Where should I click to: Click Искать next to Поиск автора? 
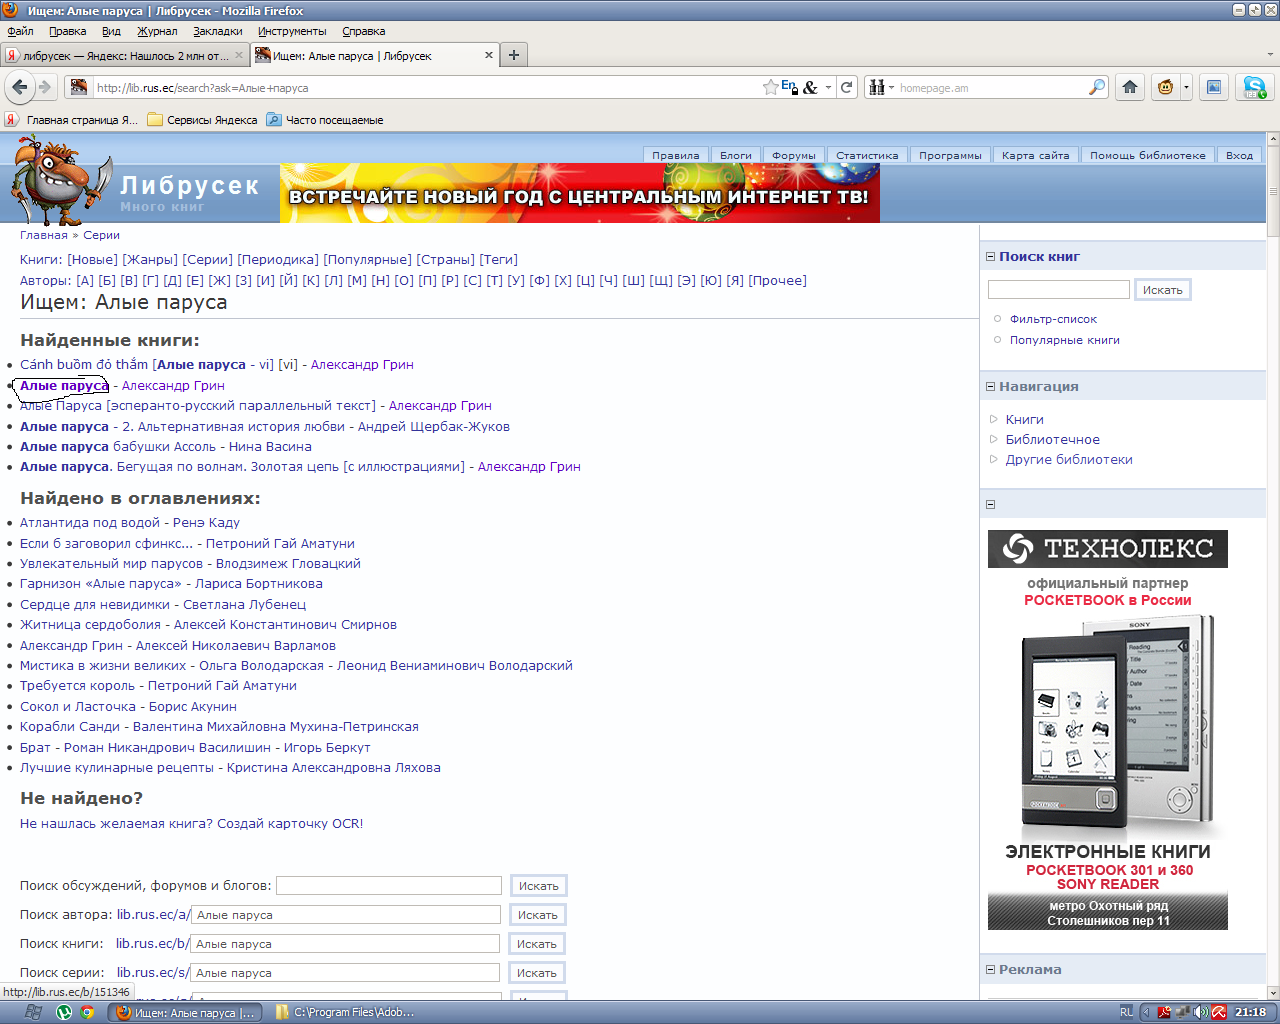pos(538,915)
